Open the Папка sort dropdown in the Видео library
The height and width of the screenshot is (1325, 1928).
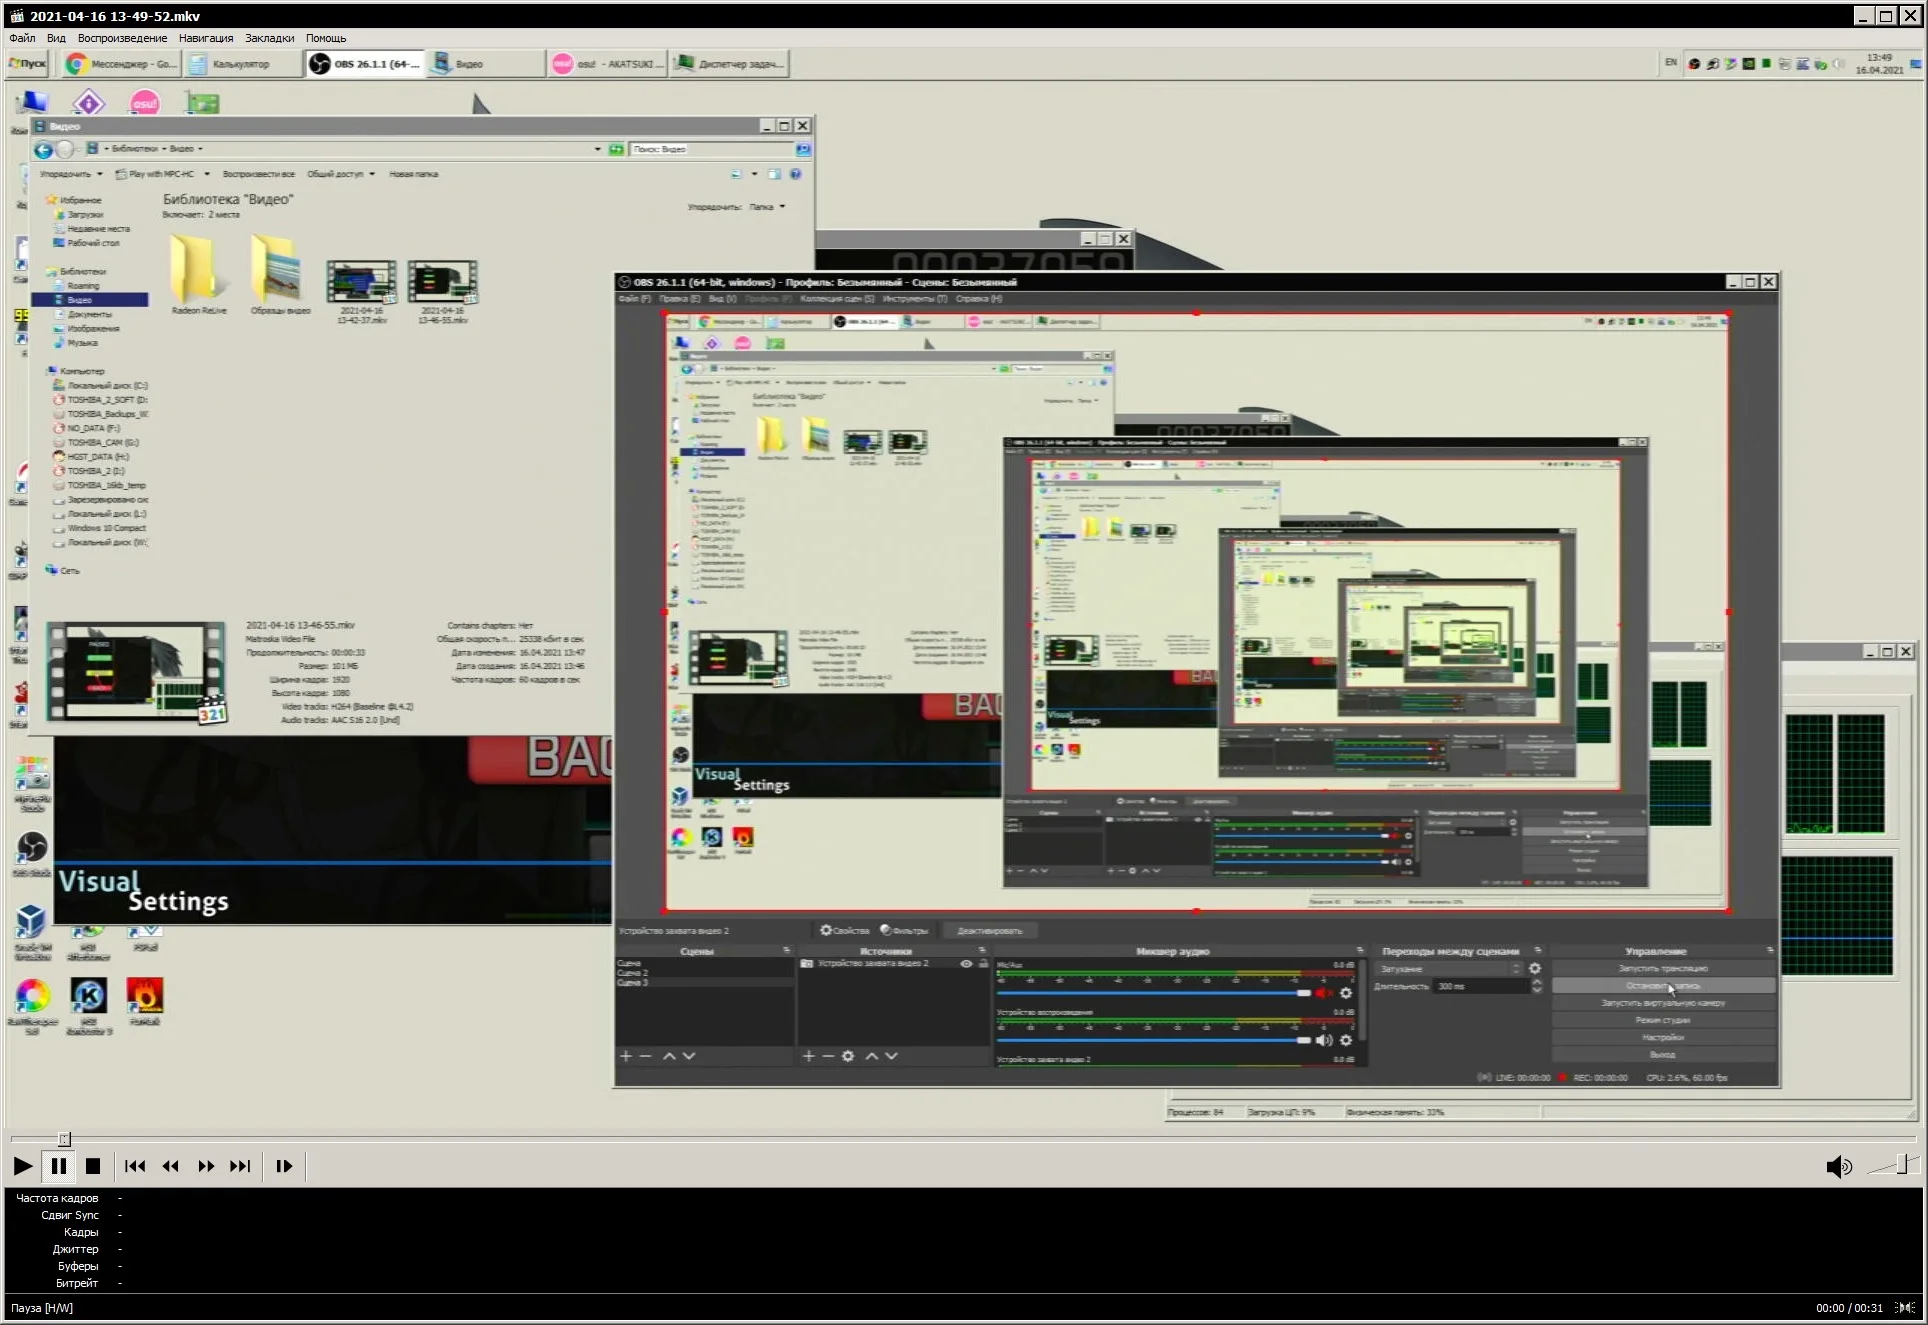pos(767,207)
